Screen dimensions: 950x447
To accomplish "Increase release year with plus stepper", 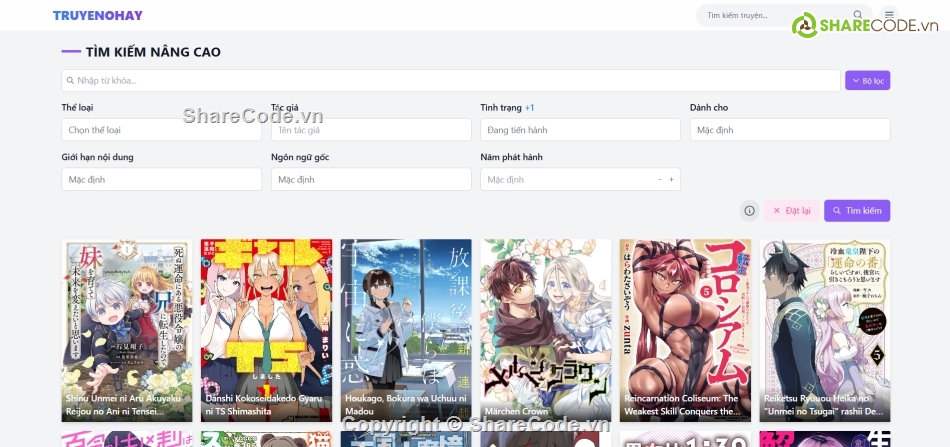I will point(671,180).
